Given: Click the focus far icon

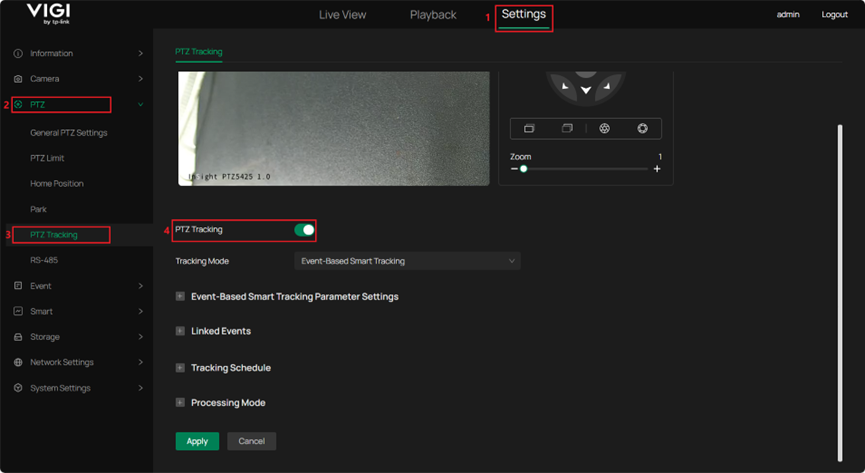Looking at the screenshot, I should coord(567,129).
